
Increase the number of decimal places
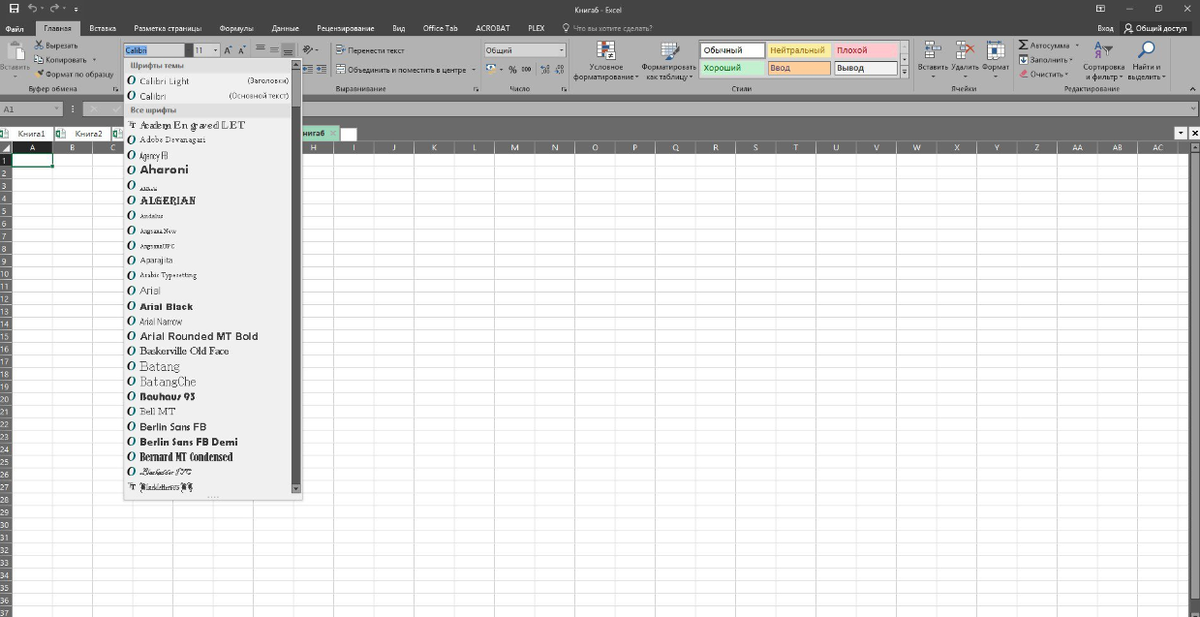[545, 69]
